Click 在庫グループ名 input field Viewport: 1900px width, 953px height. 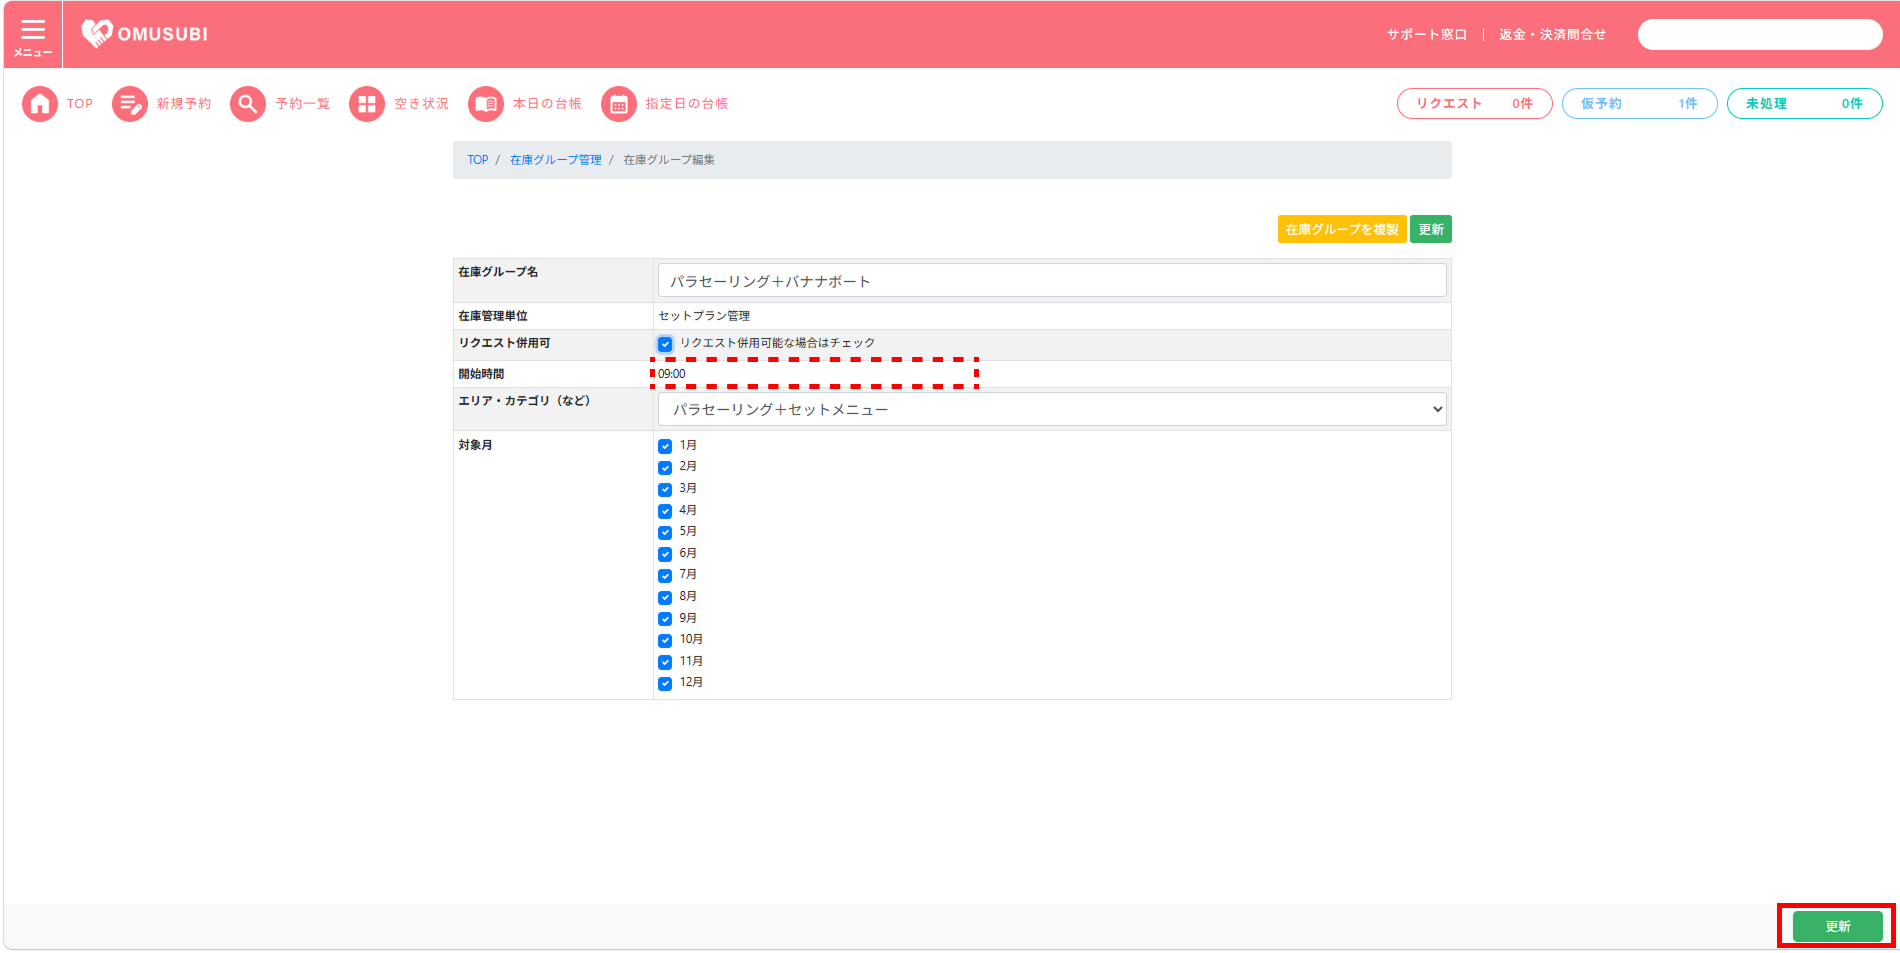1052,280
